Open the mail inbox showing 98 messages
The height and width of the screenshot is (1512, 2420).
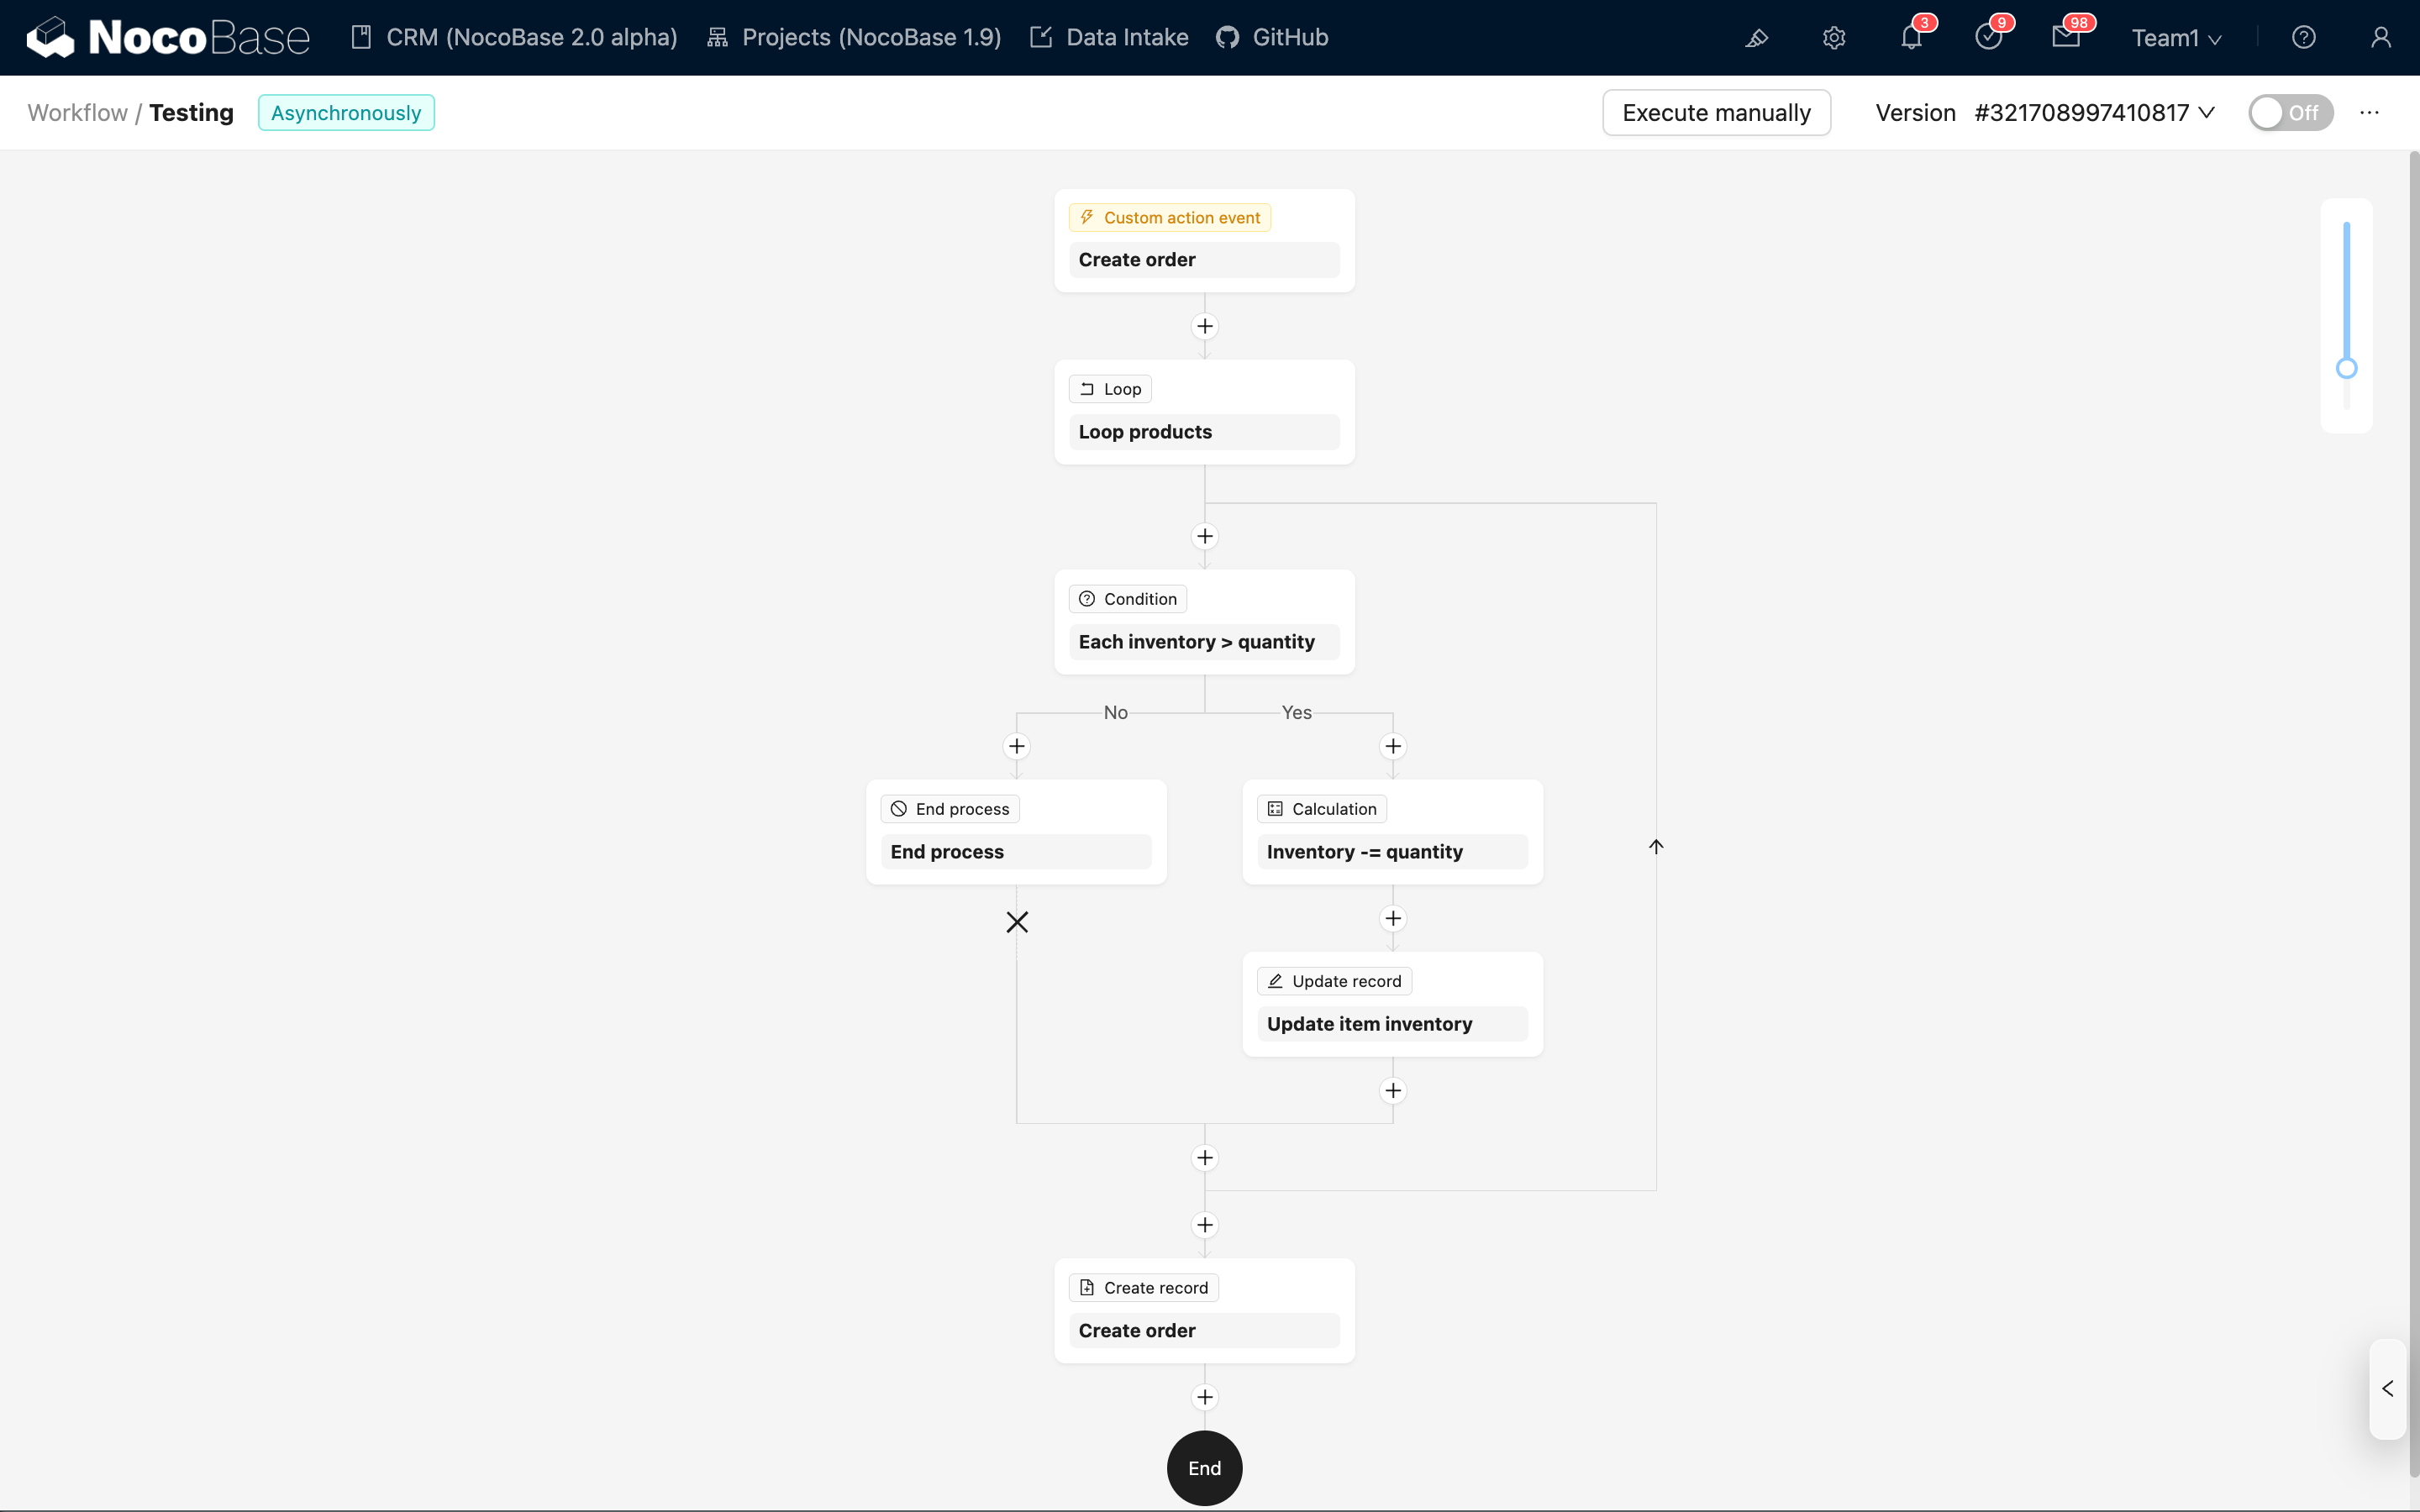2068,37
